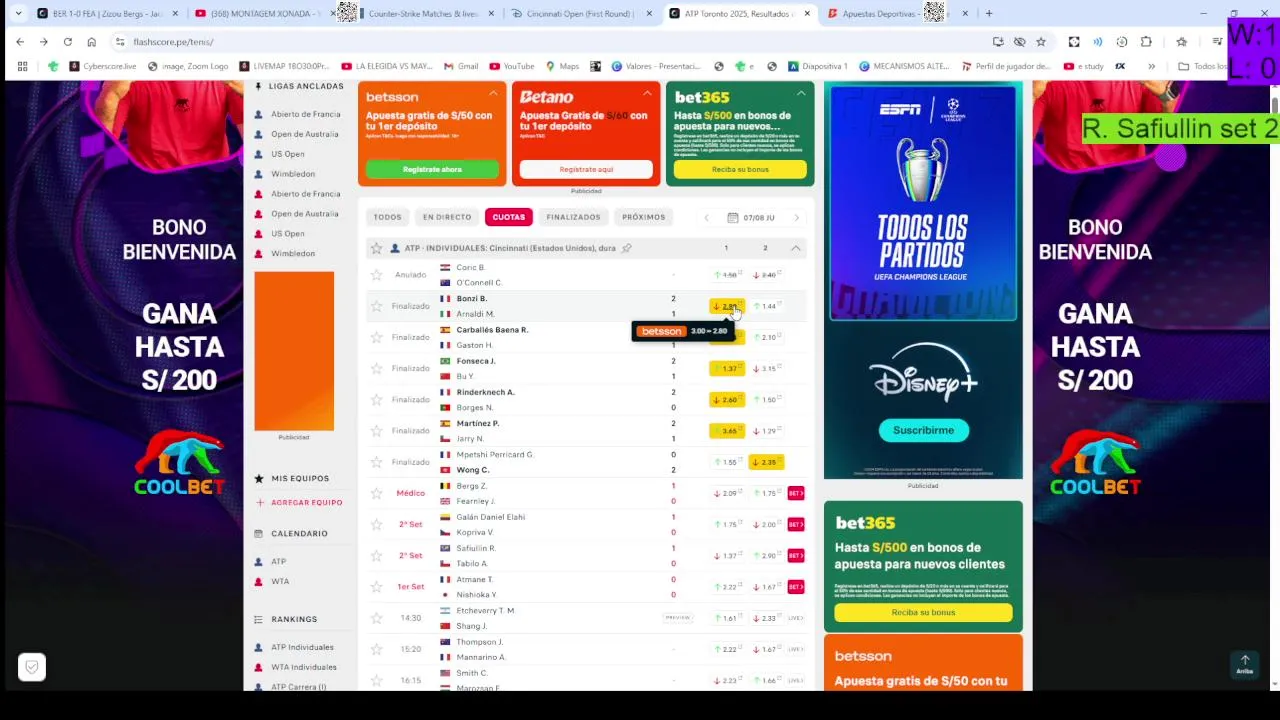Star the Martínez P. vs Jarry match

click(377, 430)
